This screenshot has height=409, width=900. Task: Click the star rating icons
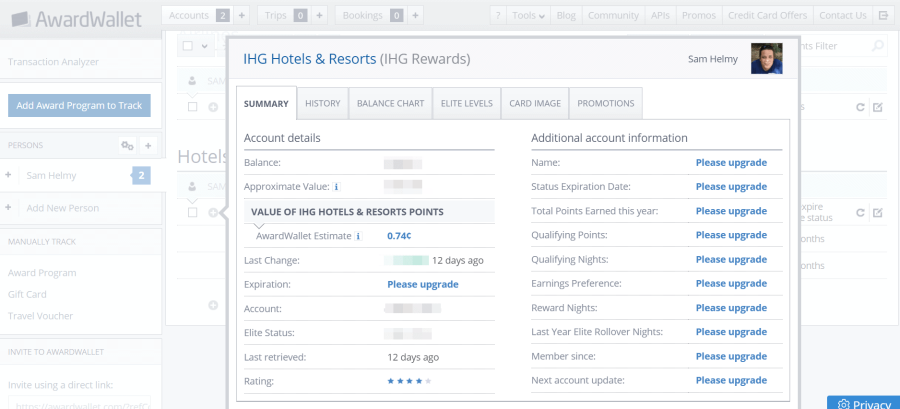409,381
